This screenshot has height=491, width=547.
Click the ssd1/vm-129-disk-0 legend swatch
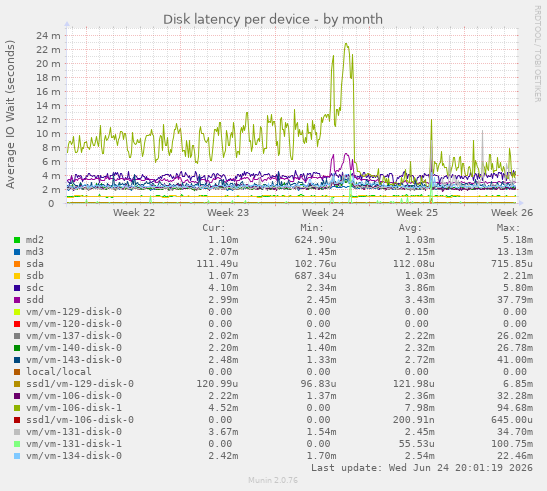click(17, 384)
